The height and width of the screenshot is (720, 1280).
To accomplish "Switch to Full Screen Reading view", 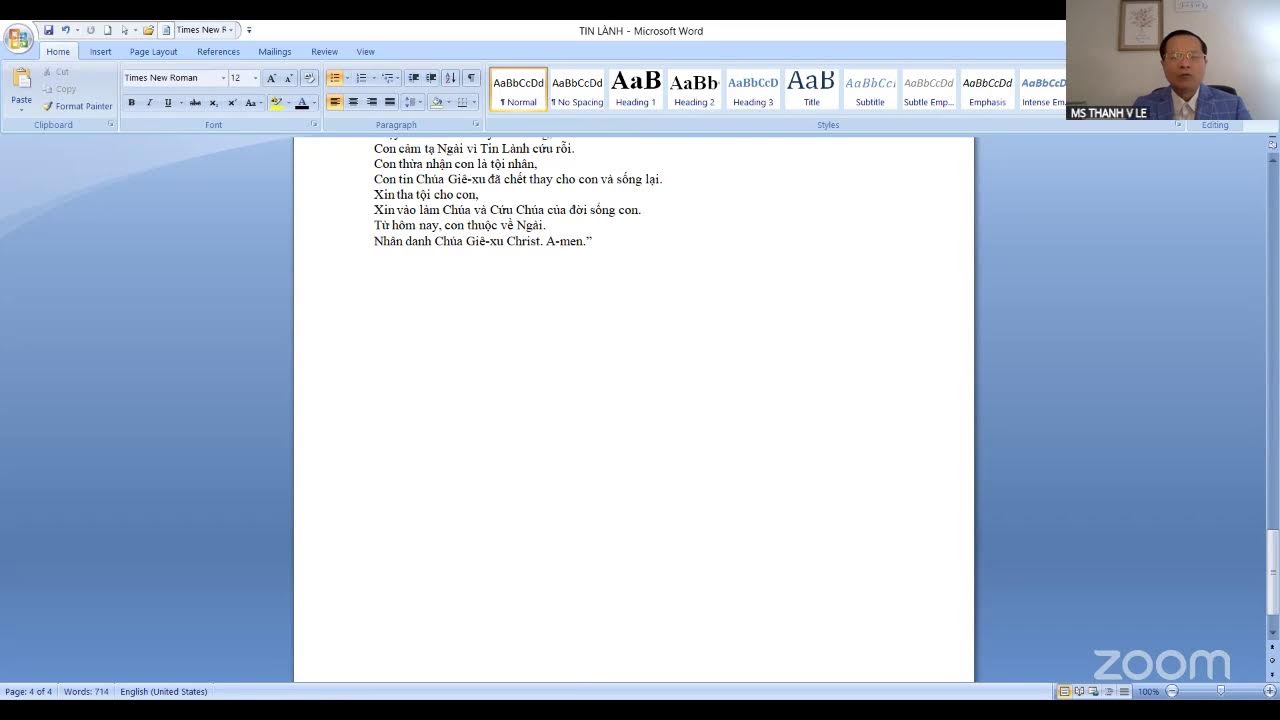I will point(1079,691).
